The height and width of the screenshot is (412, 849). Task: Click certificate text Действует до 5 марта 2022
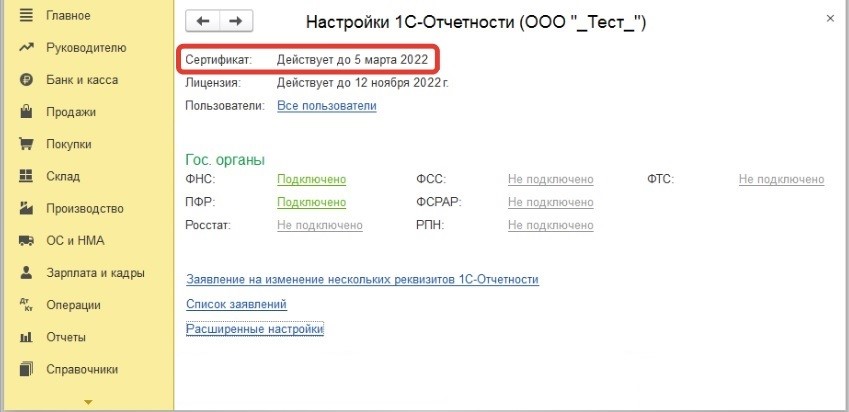352,60
